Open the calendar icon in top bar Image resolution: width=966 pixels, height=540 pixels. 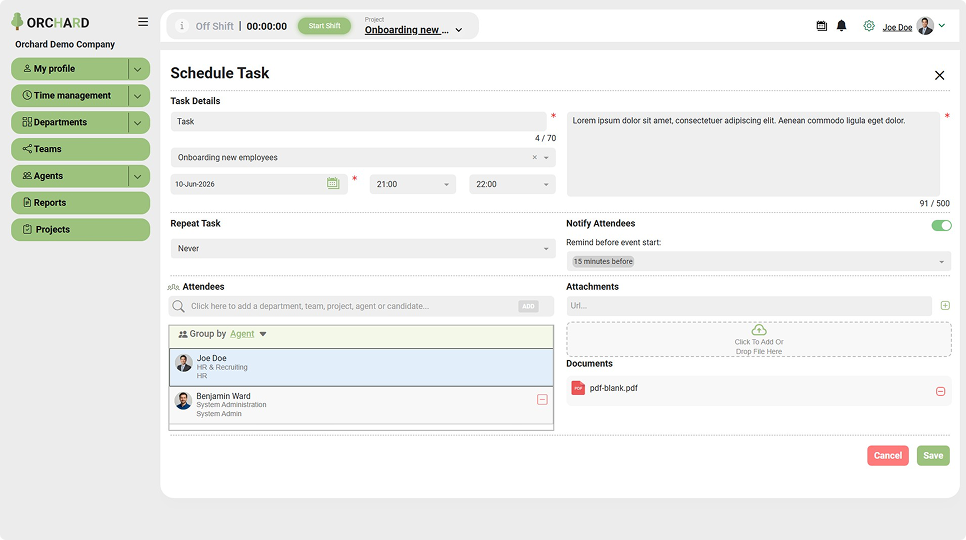(x=821, y=26)
